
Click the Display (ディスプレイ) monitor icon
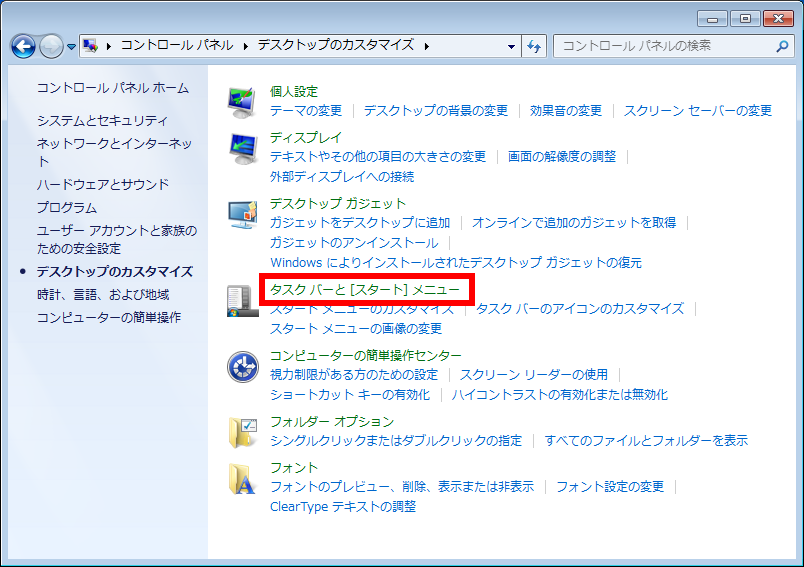[x=242, y=148]
